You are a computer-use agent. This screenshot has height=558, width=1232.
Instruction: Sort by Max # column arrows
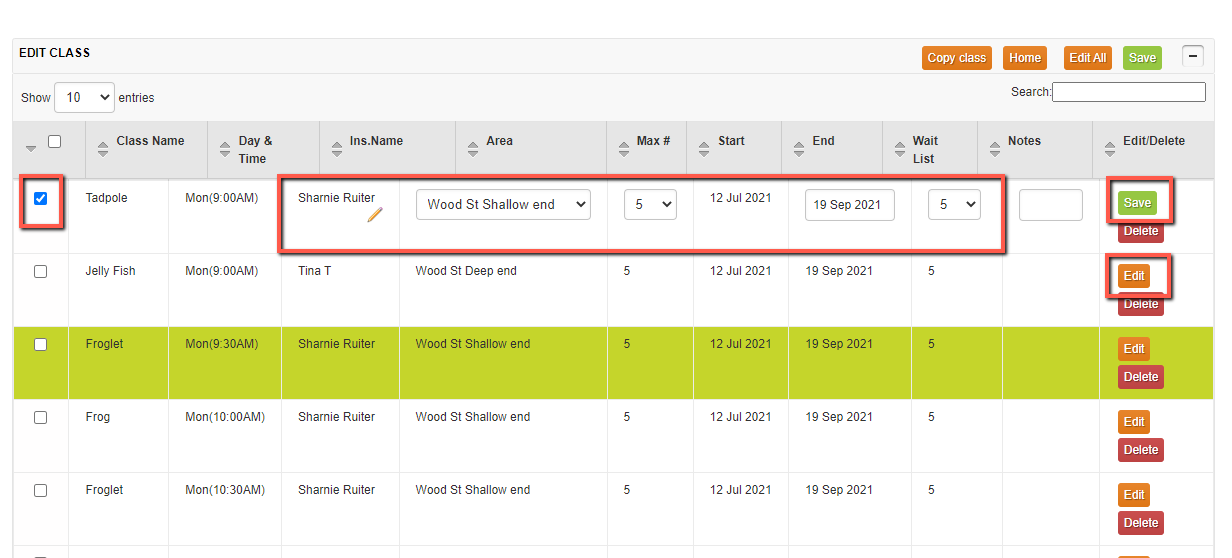(624, 149)
